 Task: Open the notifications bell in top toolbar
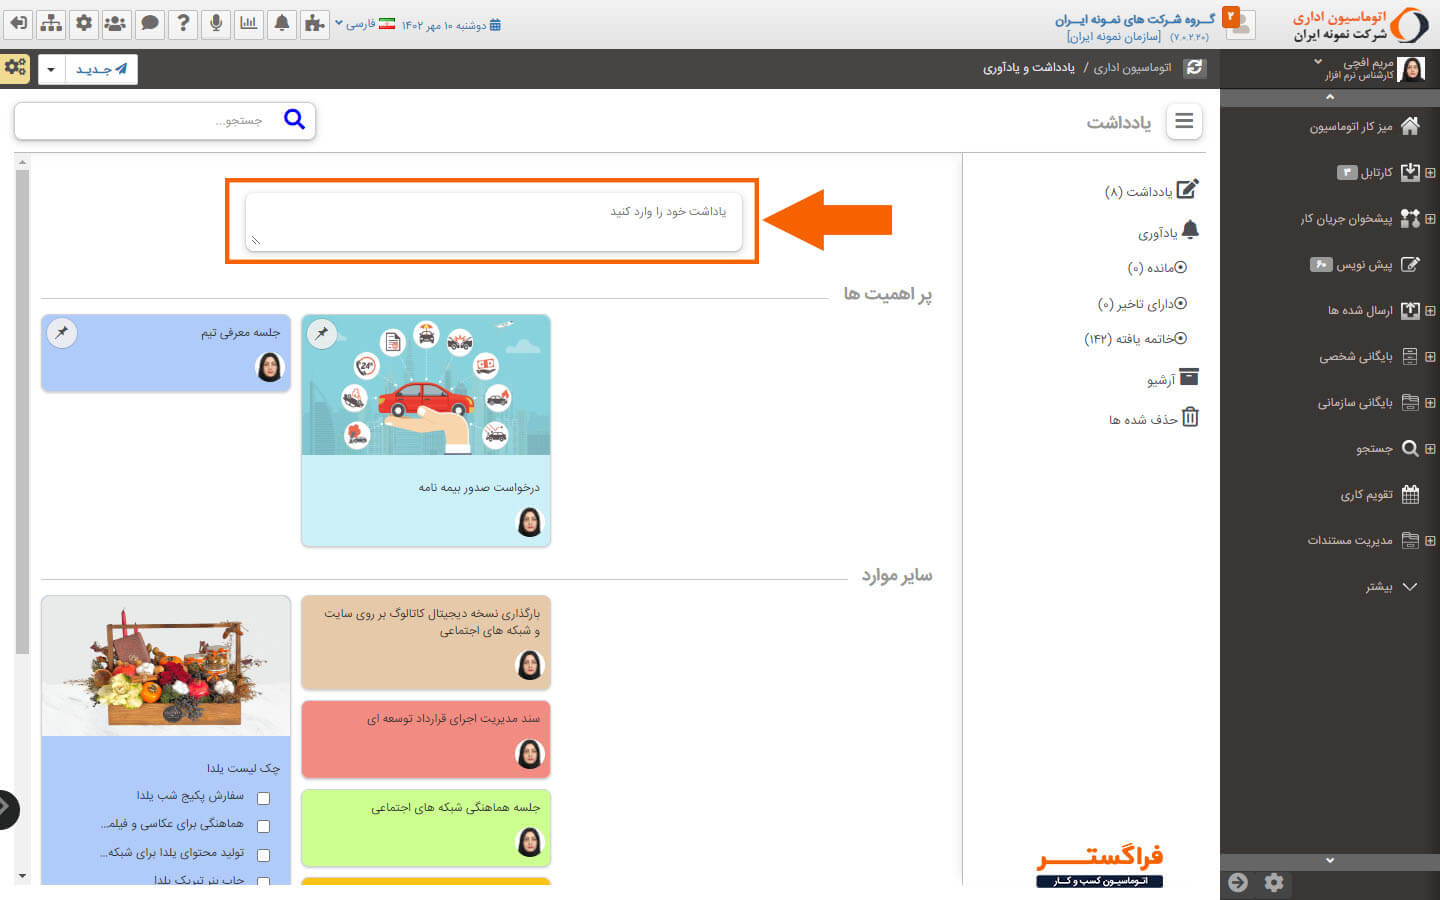282,23
